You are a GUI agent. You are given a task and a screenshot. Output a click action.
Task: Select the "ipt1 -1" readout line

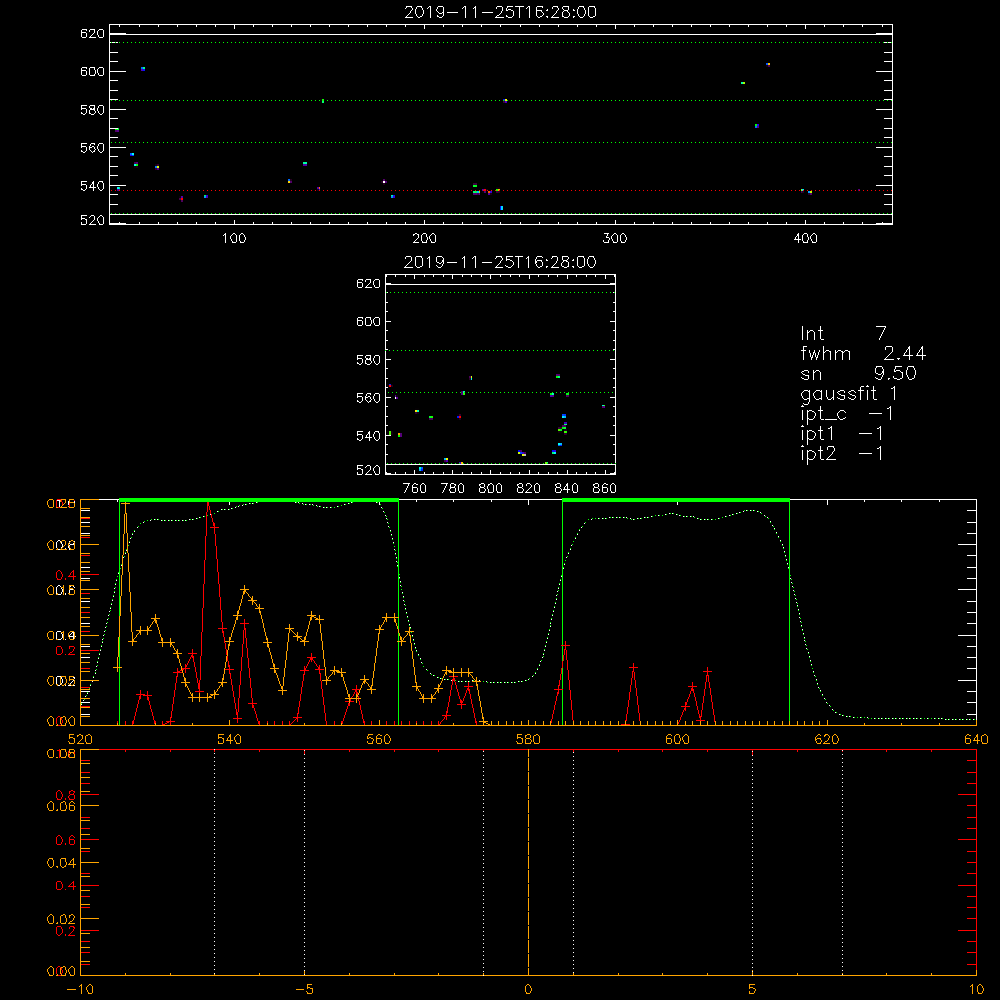click(x=842, y=434)
